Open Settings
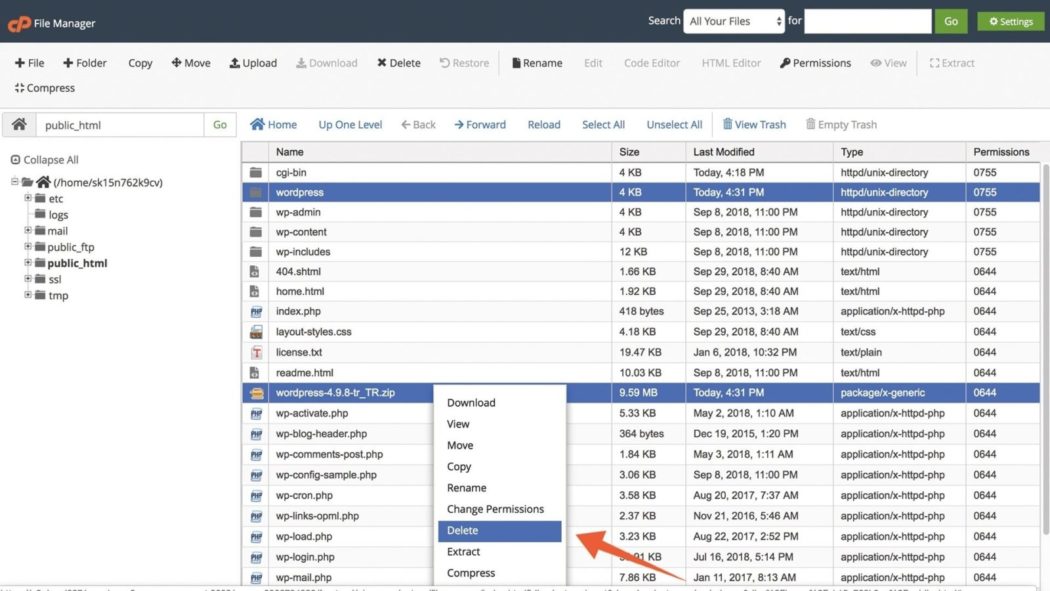Viewport: 1050px width, 591px height. point(1010,21)
